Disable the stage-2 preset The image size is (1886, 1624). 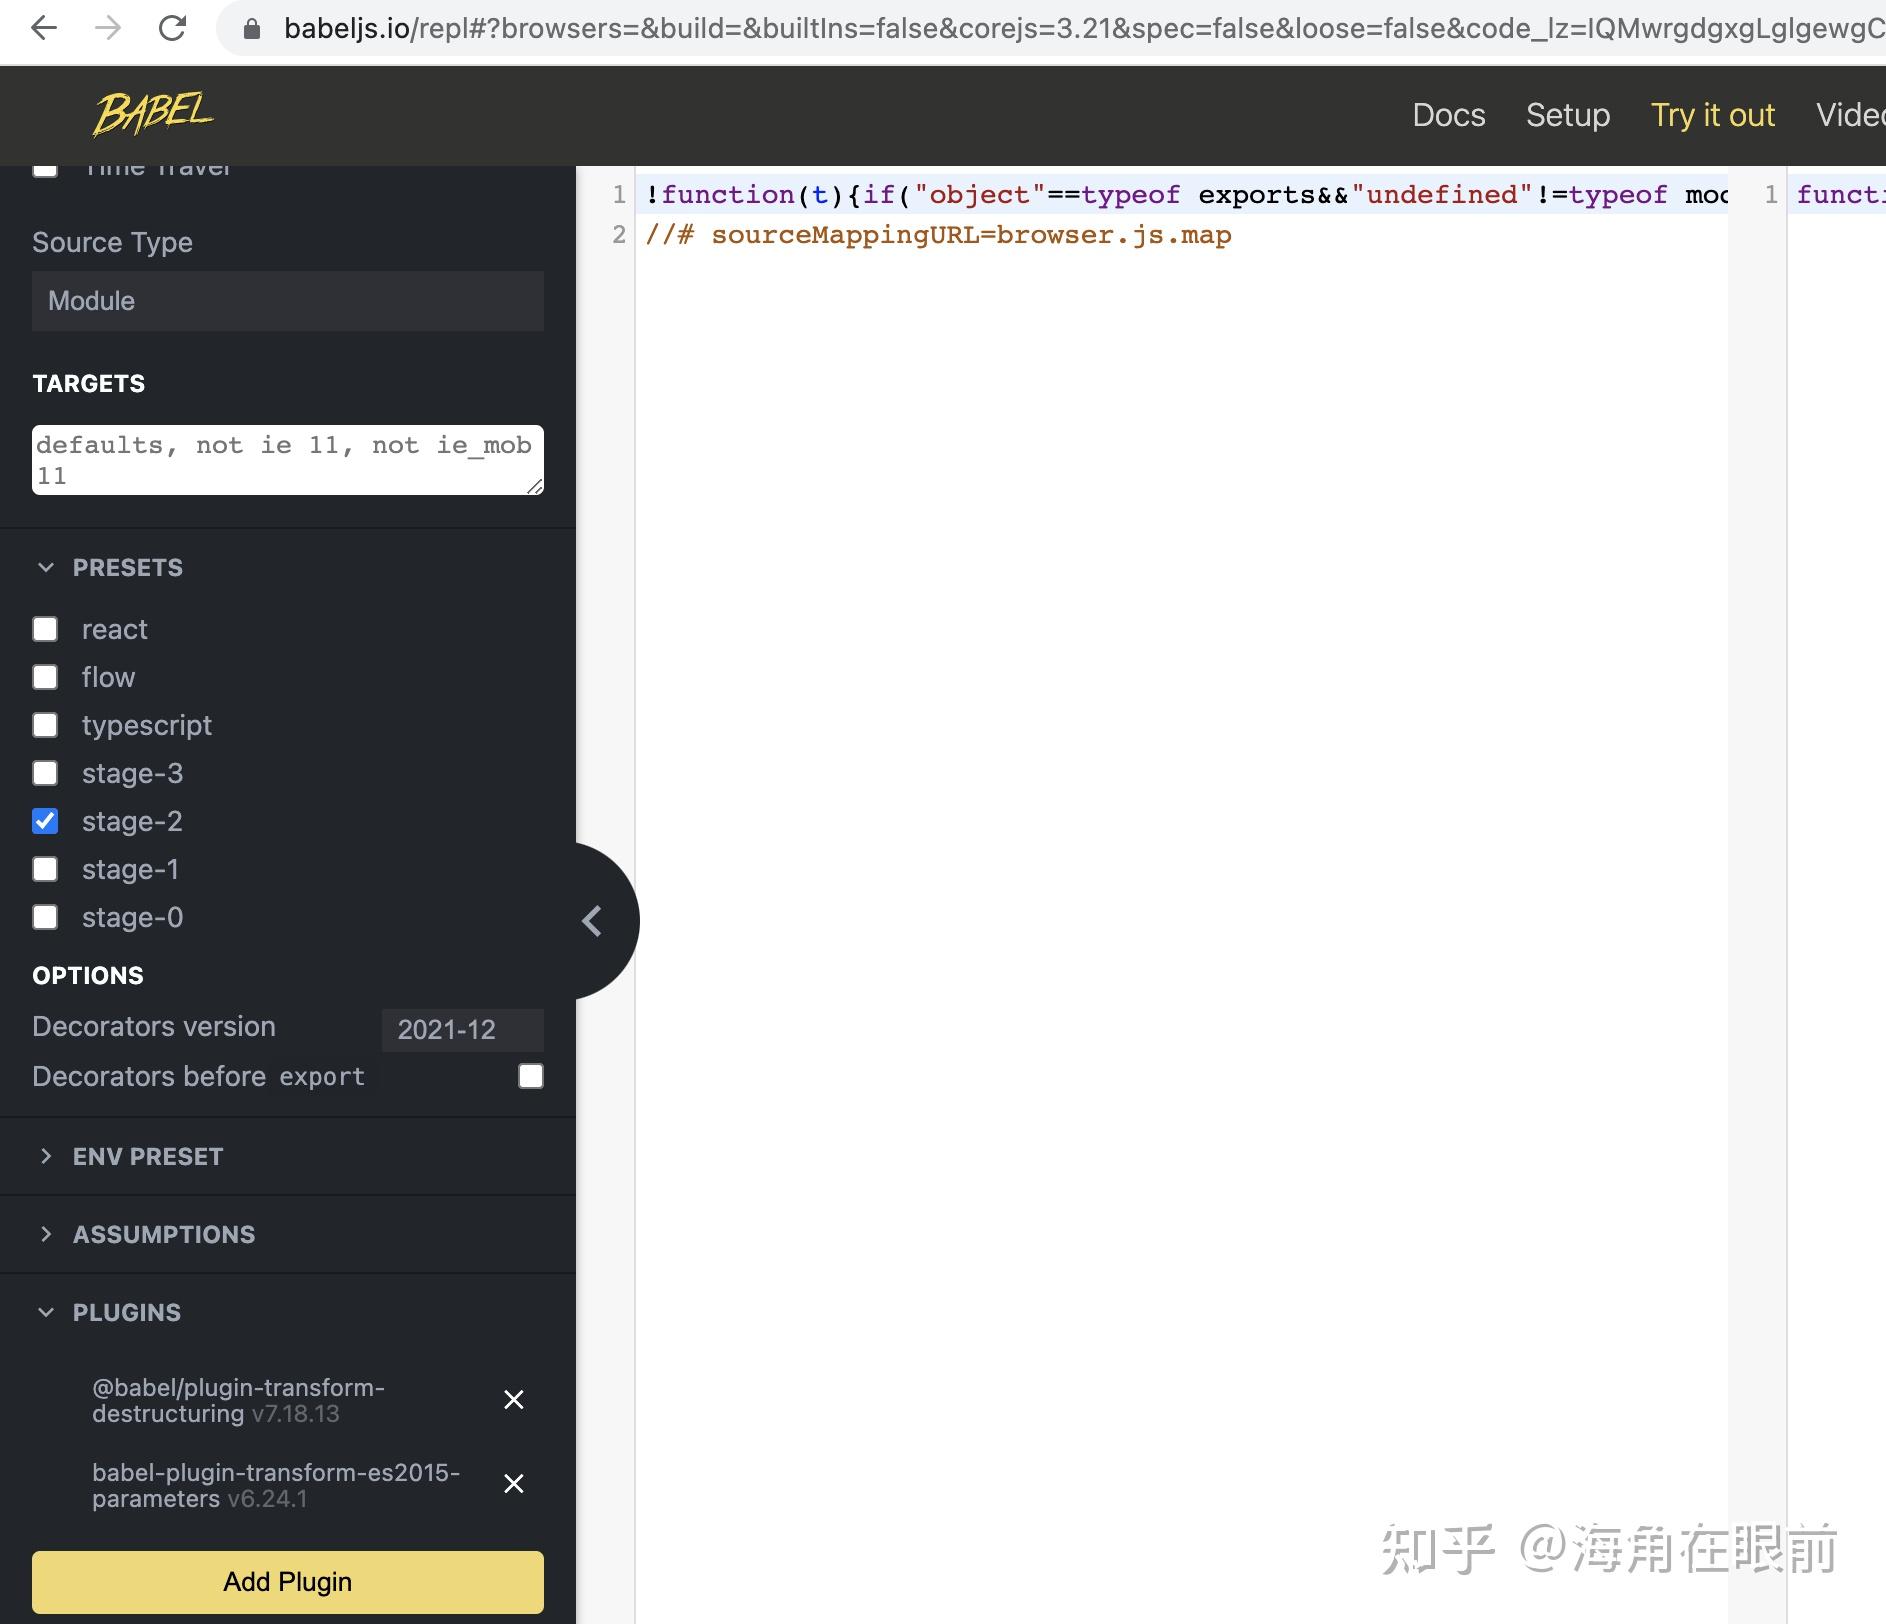45,821
